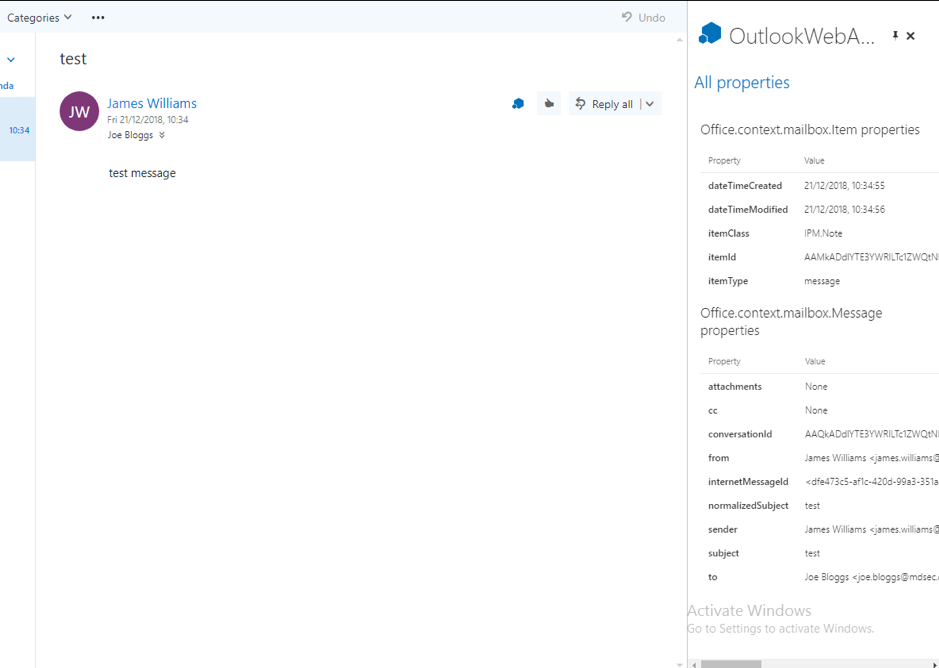The image size is (939, 668).
Task: Click the thumbs-up Like icon
Action: (x=549, y=104)
